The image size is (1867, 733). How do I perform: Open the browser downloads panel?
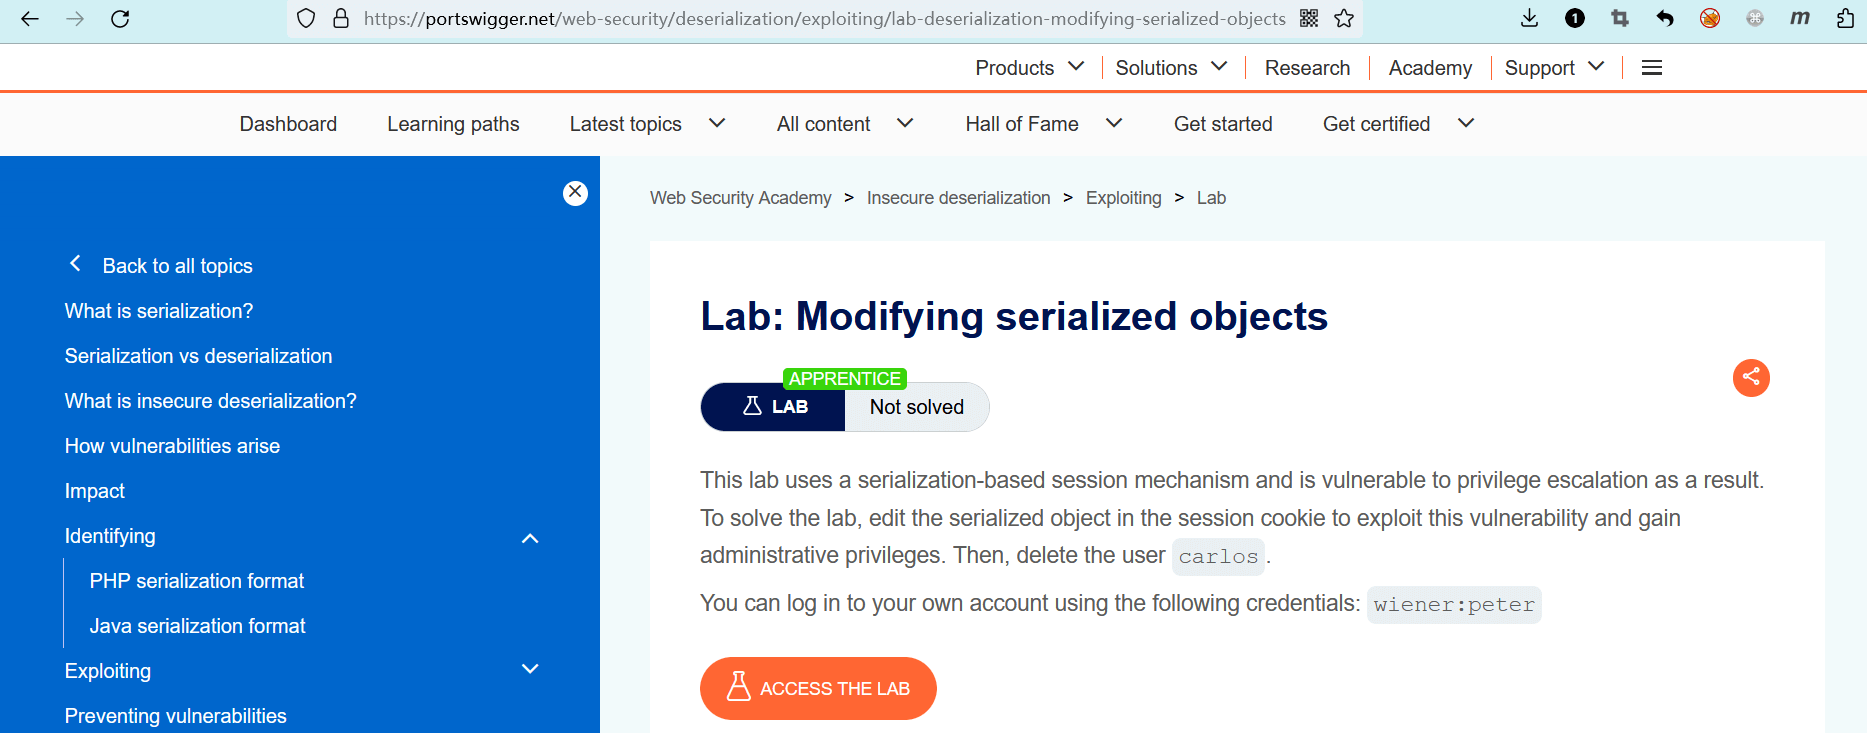[x=1529, y=18]
